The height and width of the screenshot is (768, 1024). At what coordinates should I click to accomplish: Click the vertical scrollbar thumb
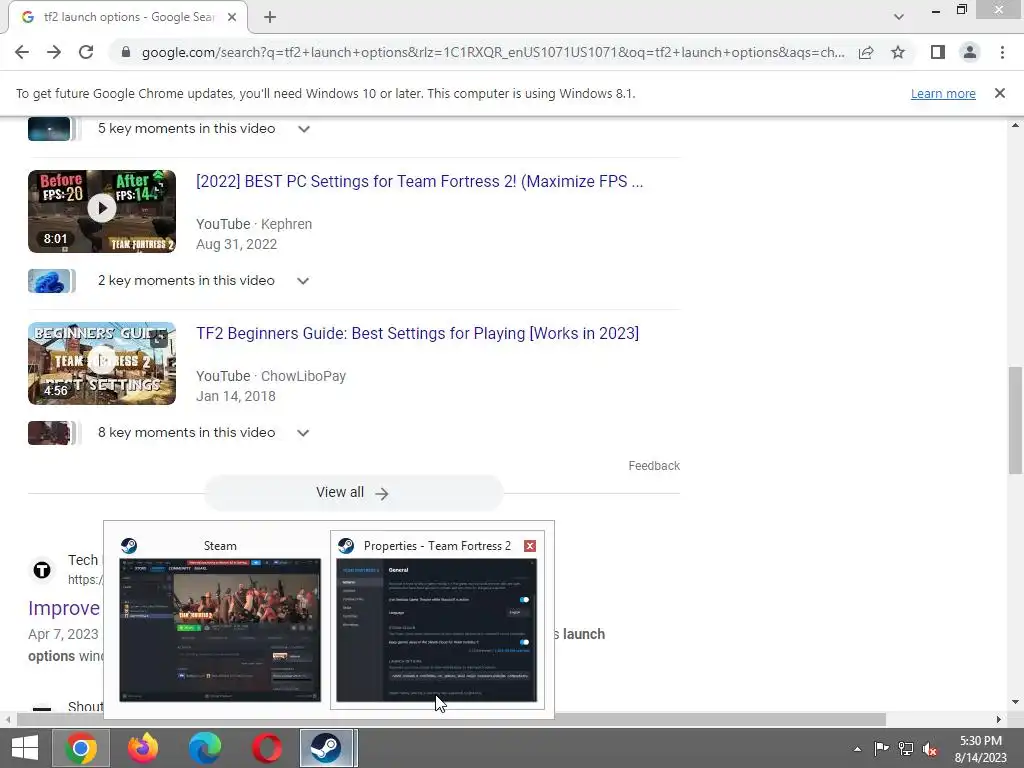(1015, 420)
